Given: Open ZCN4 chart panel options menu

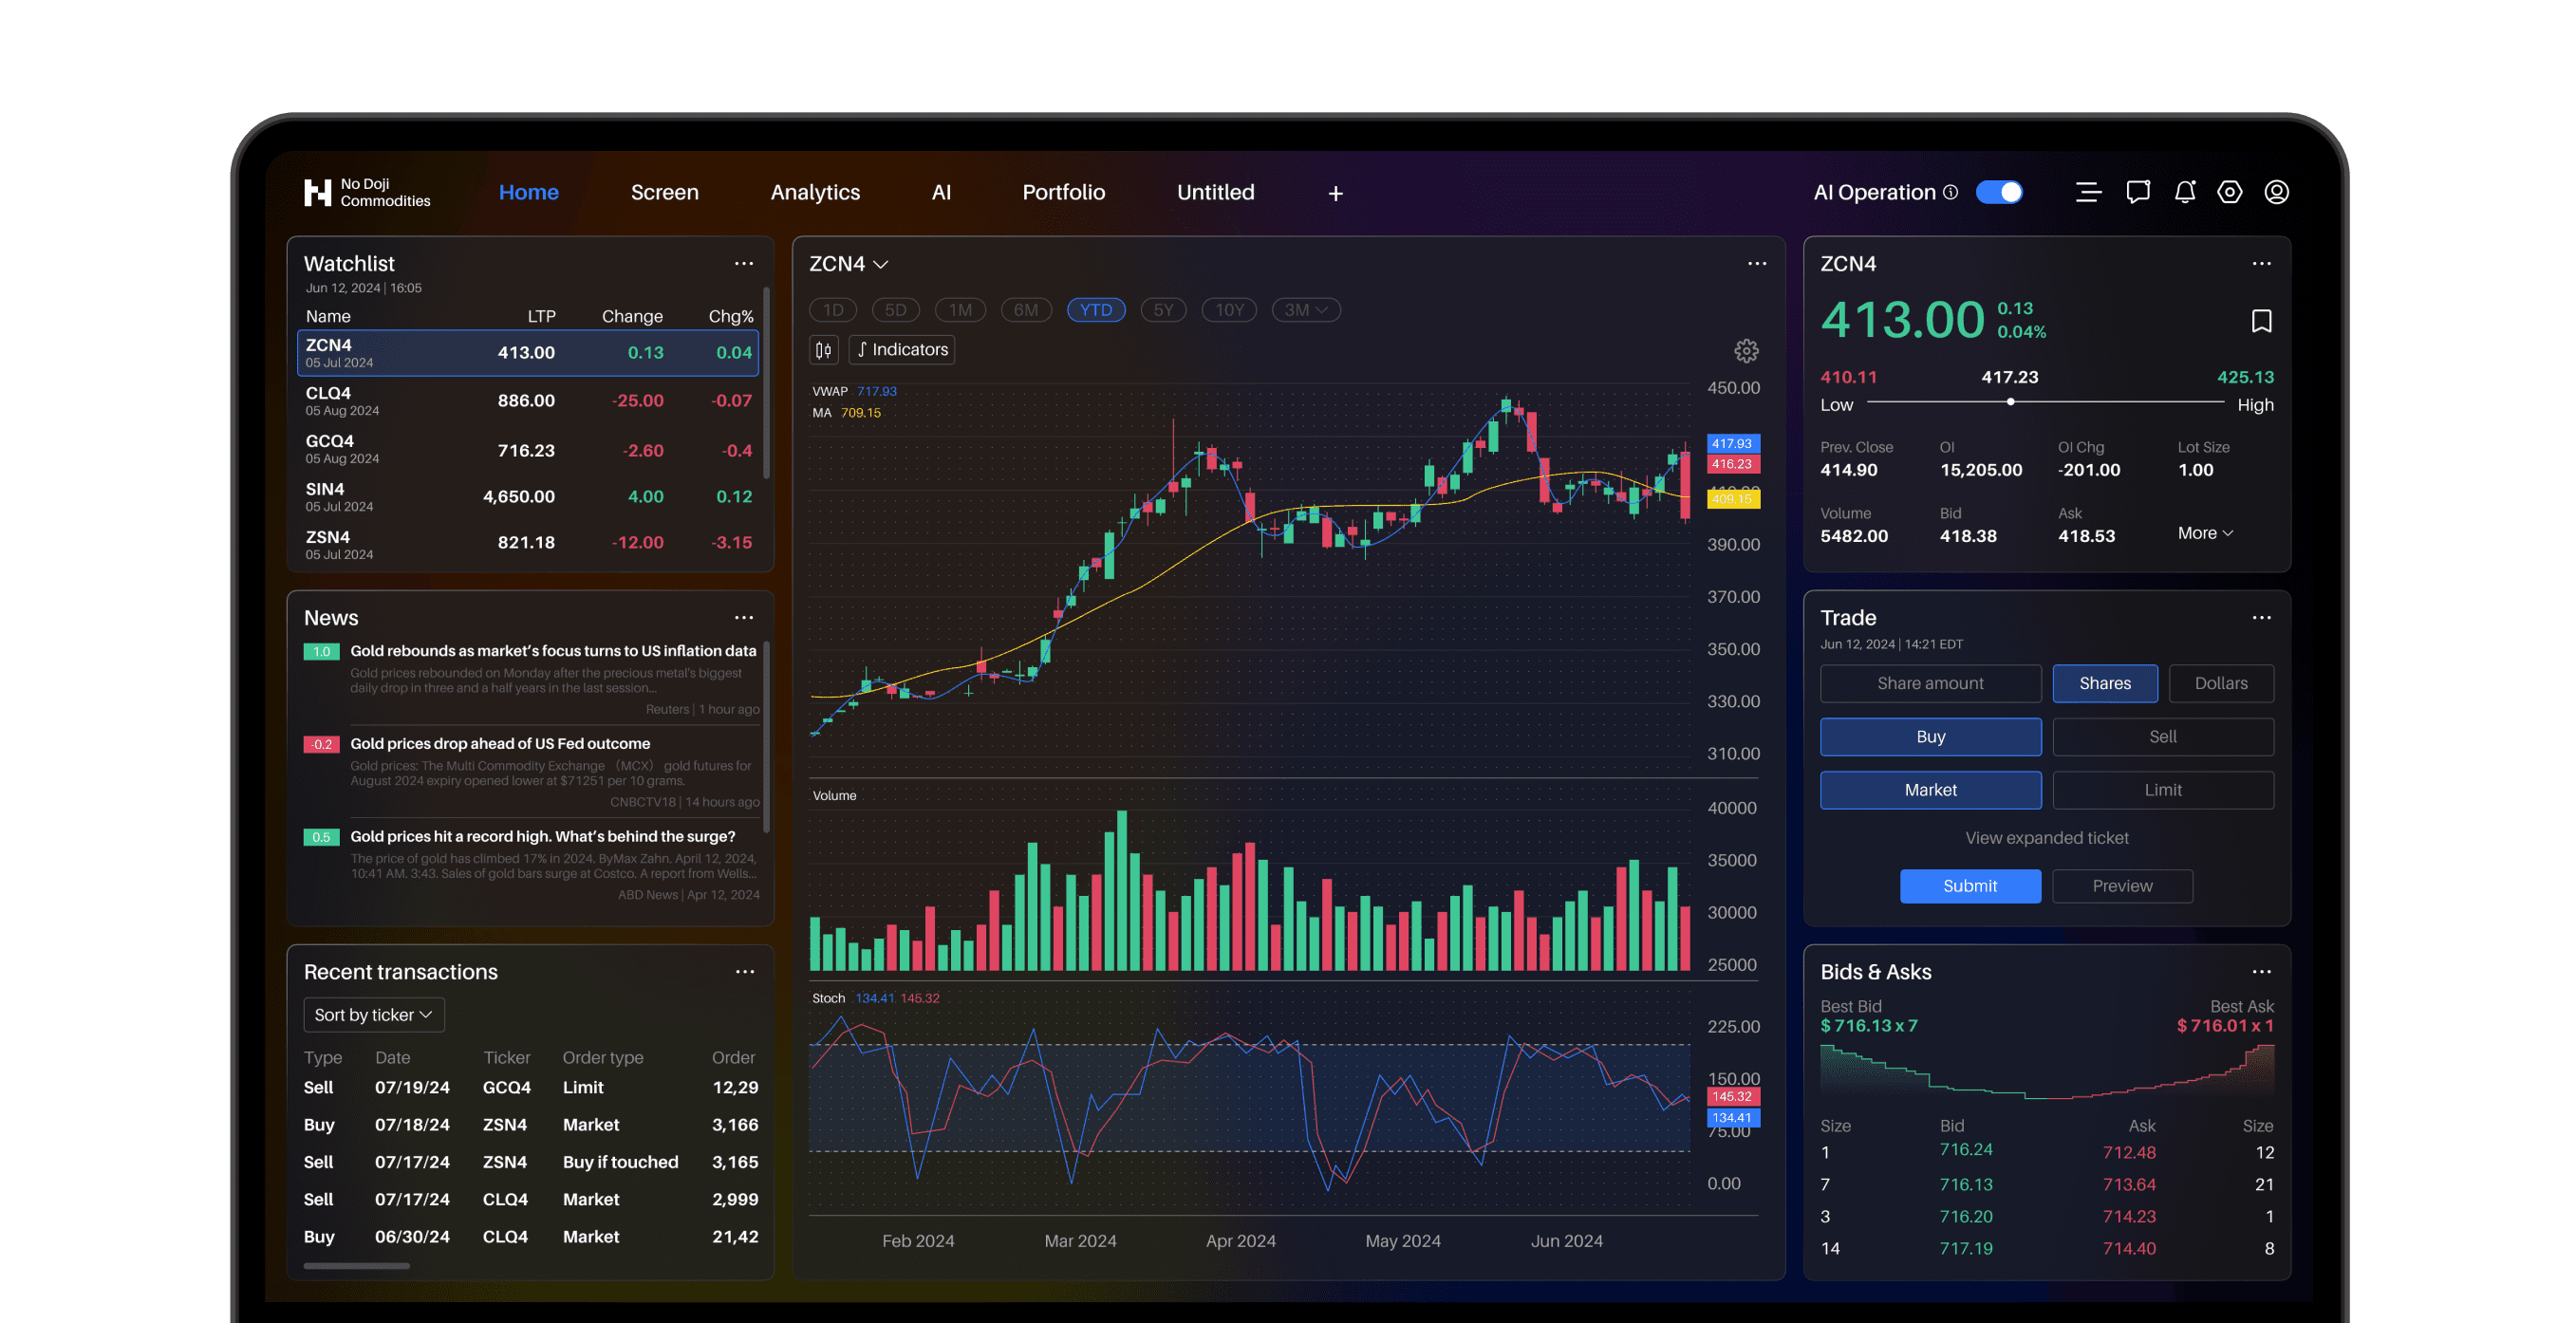Looking at the screenshot, I should tap(1757, 264).
